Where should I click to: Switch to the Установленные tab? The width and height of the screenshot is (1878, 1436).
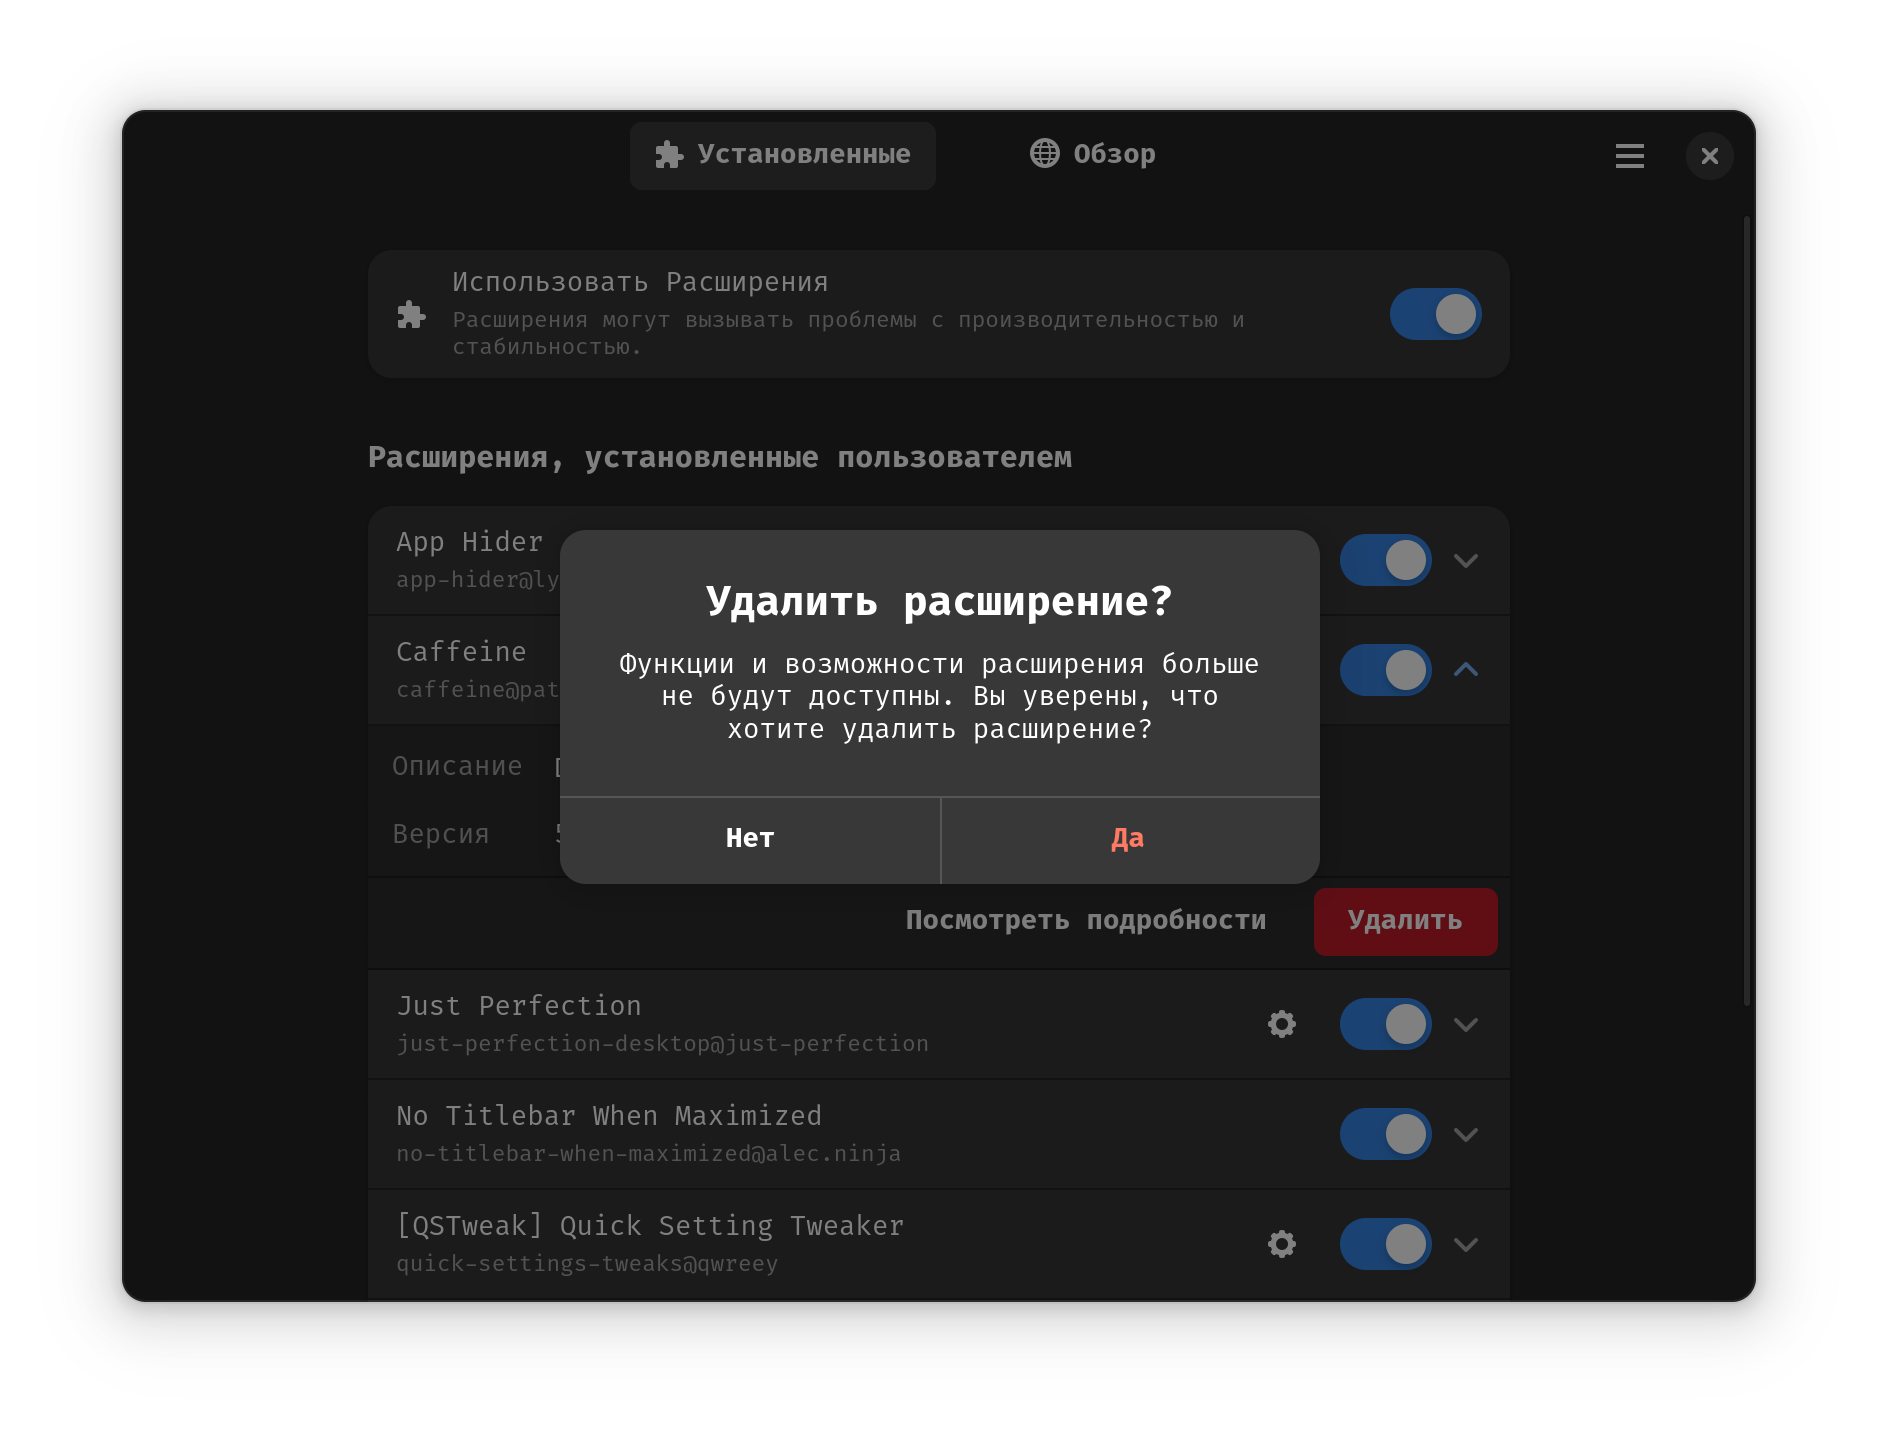click(783, 155)
